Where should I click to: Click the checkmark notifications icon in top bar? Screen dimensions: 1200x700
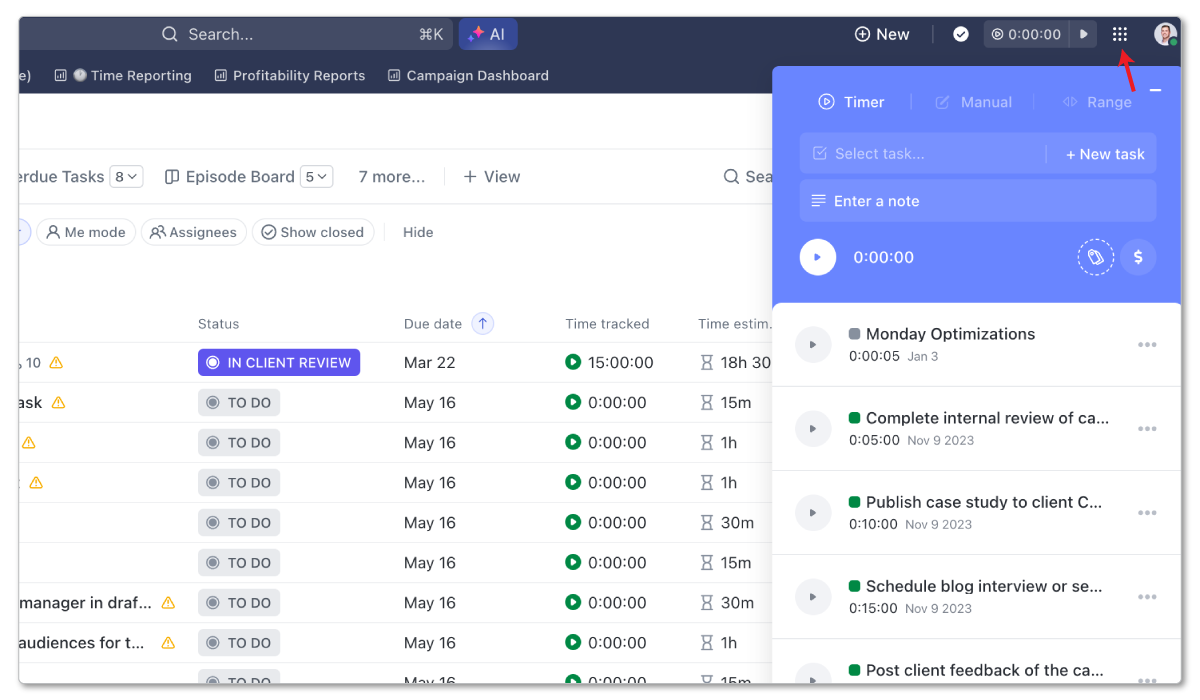click(x=960, y=33)
